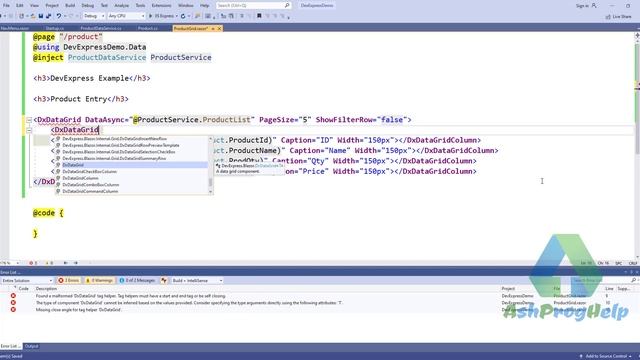Screen dimensions: 640x360
Task: Click the editor error count indicator
Action: [x=33, y=263]
